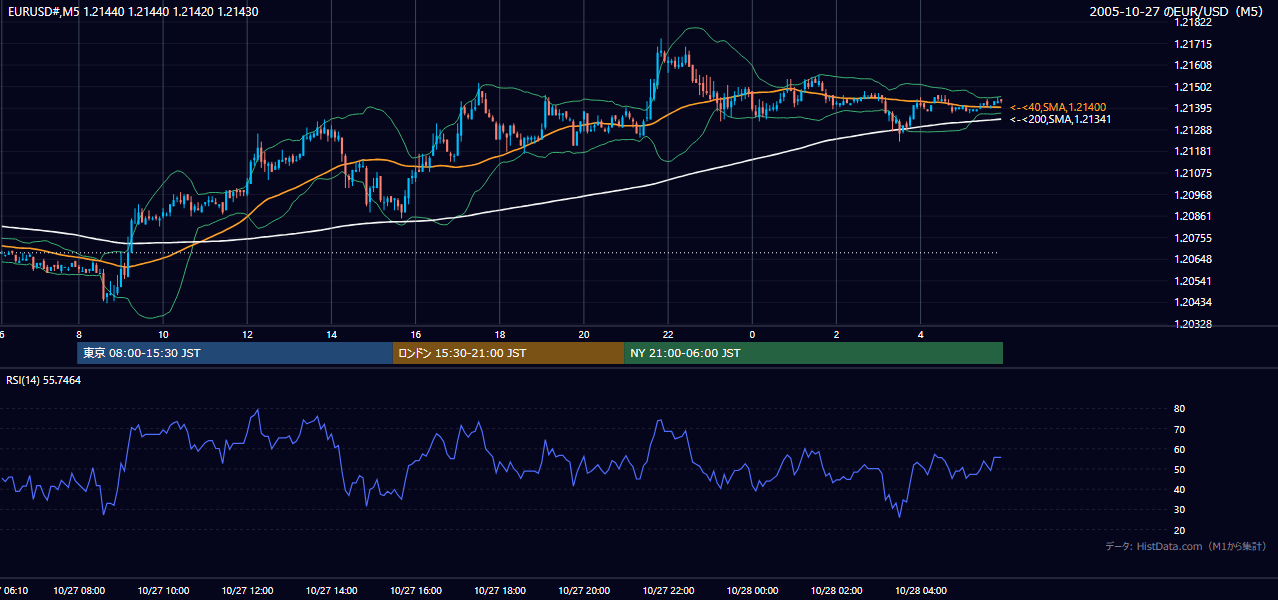The image size is (1278, 600).
Task: Select the London session bar ロンドン 15:30-21:00 JST
Action: click(x=508, y=353)
